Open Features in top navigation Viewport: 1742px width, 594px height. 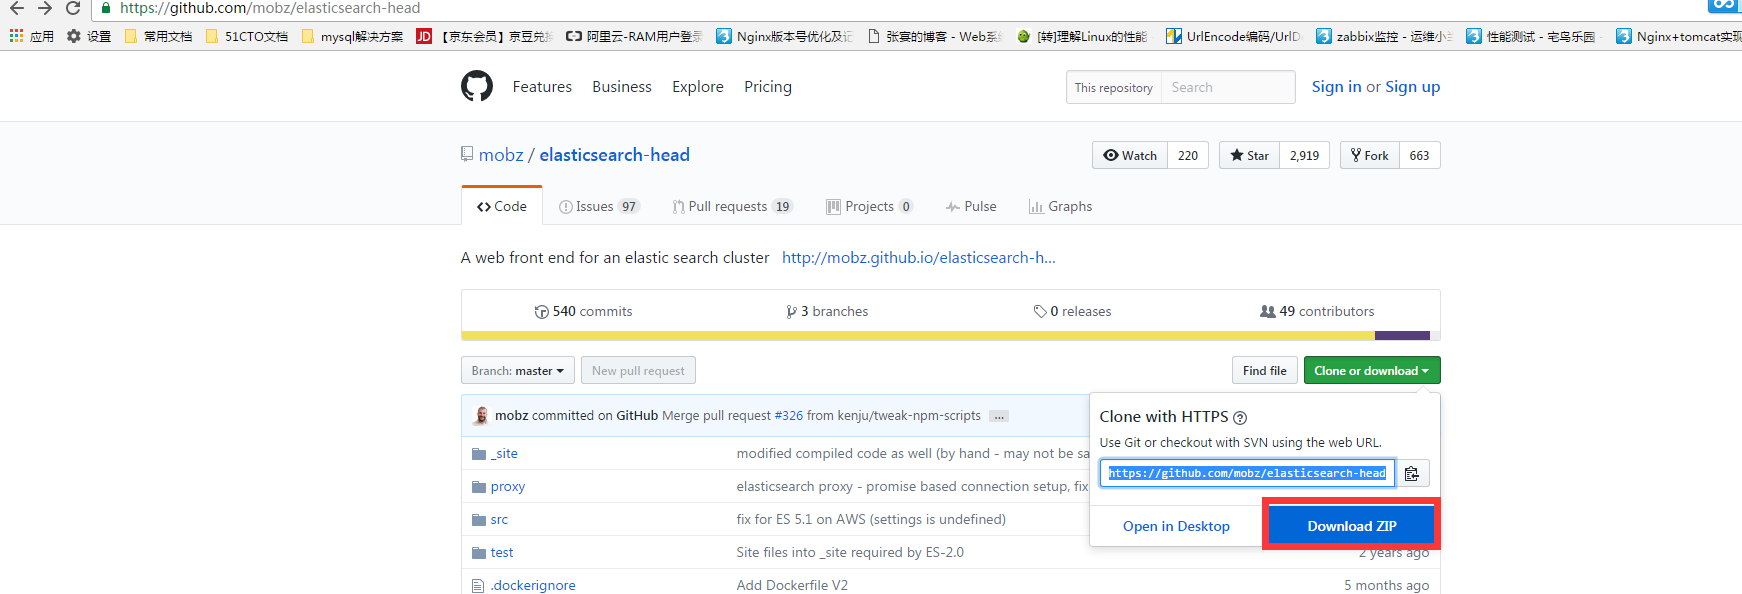[542, 87]
